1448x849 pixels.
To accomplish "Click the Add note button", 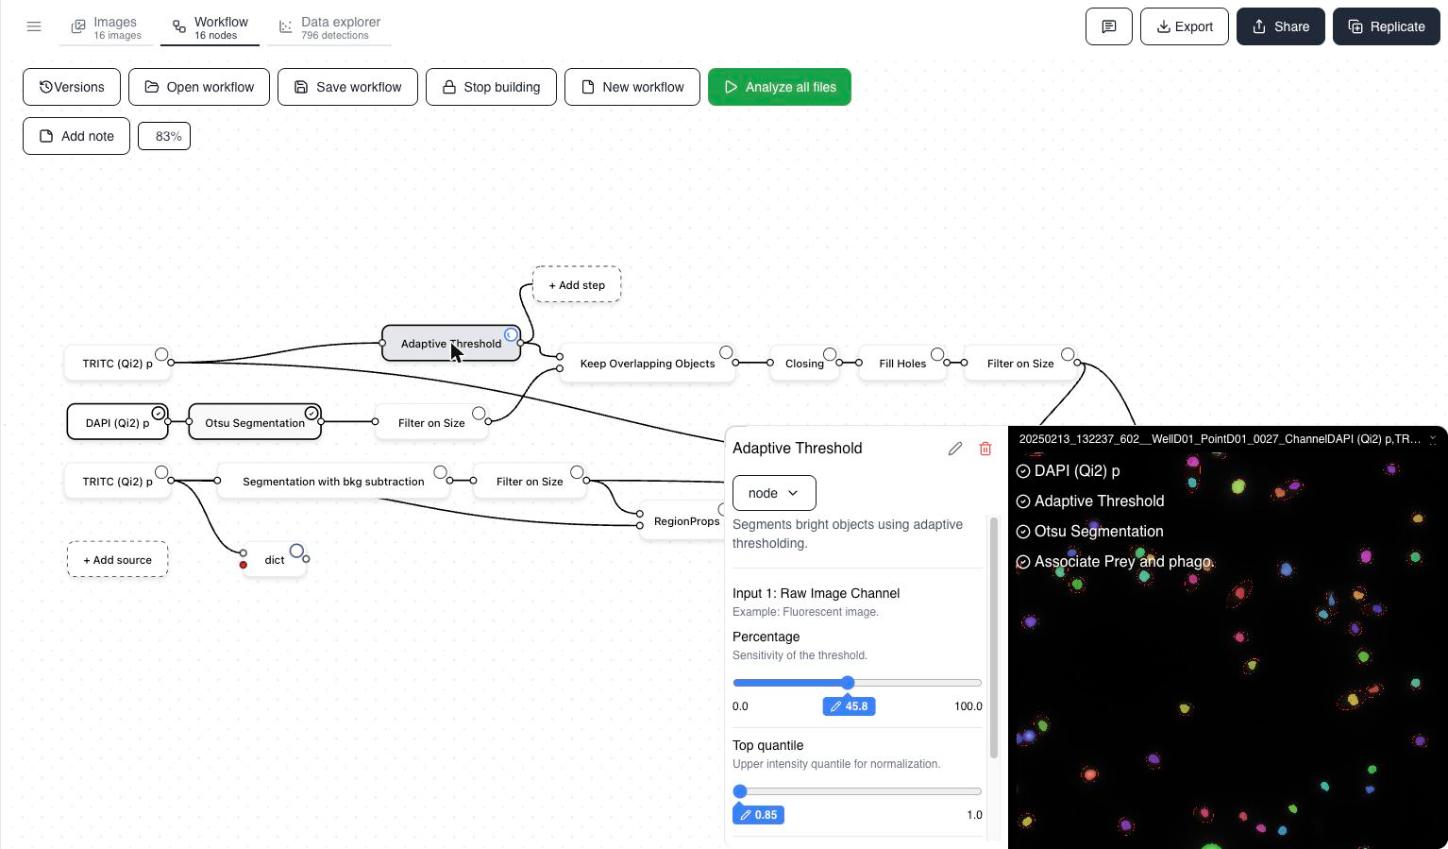I will 76,136.
